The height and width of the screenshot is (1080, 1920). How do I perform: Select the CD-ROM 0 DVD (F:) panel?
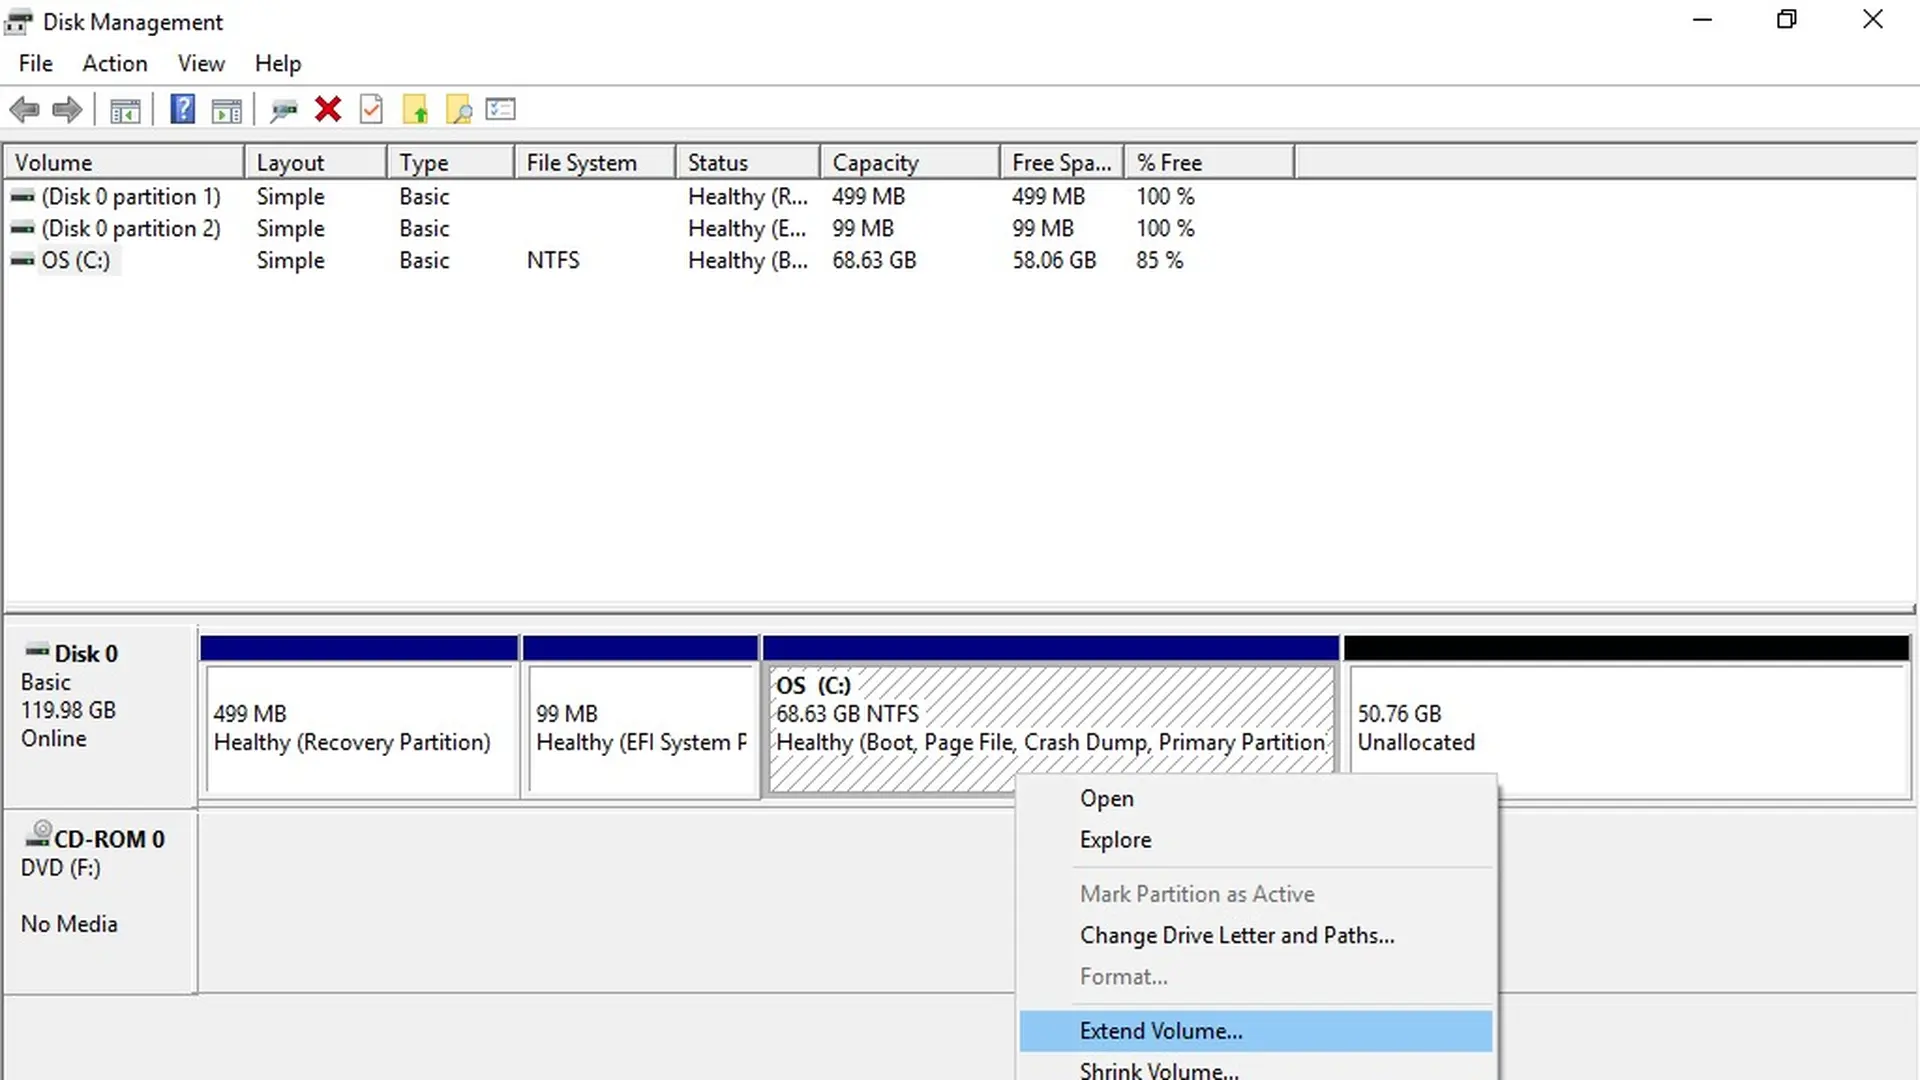(x=100, y=902)
